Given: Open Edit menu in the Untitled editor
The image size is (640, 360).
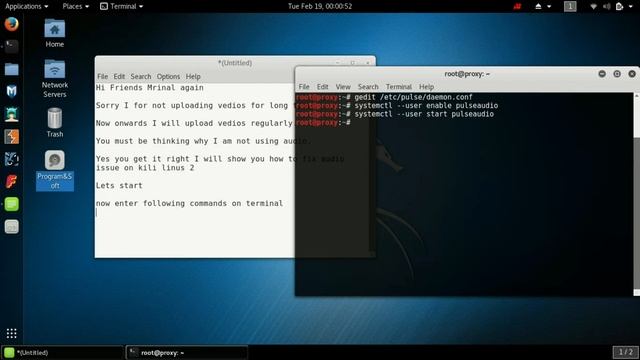Looking at the screenshot, I should point(119,76).
